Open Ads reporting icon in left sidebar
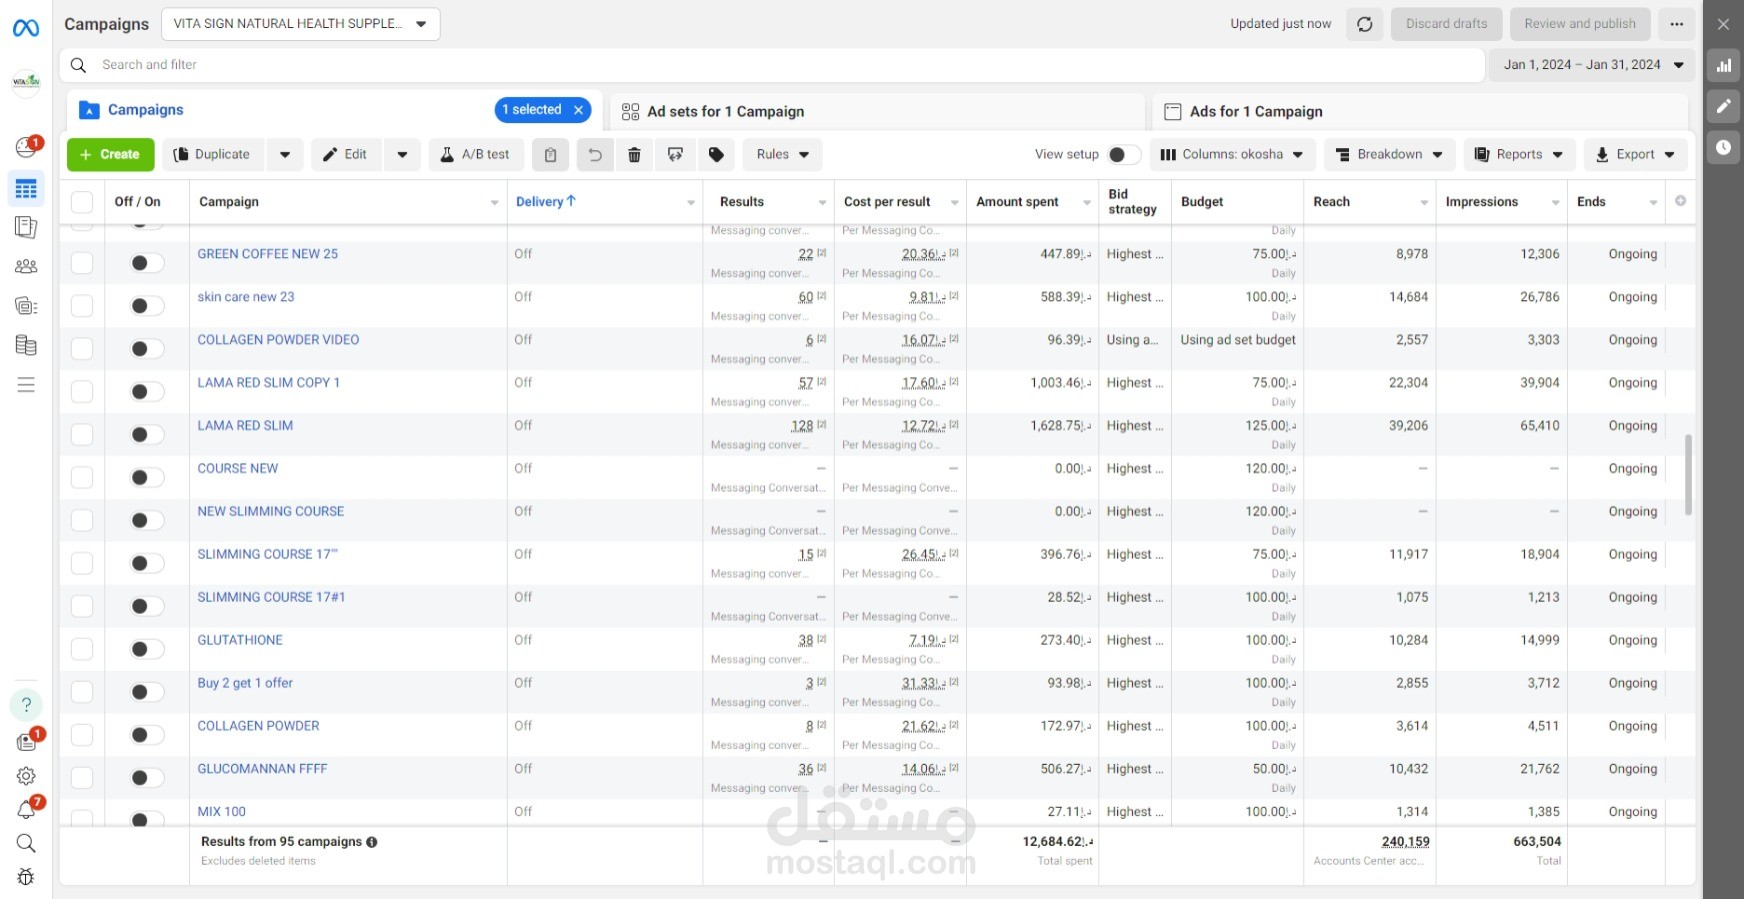 [x=26, y=228]
